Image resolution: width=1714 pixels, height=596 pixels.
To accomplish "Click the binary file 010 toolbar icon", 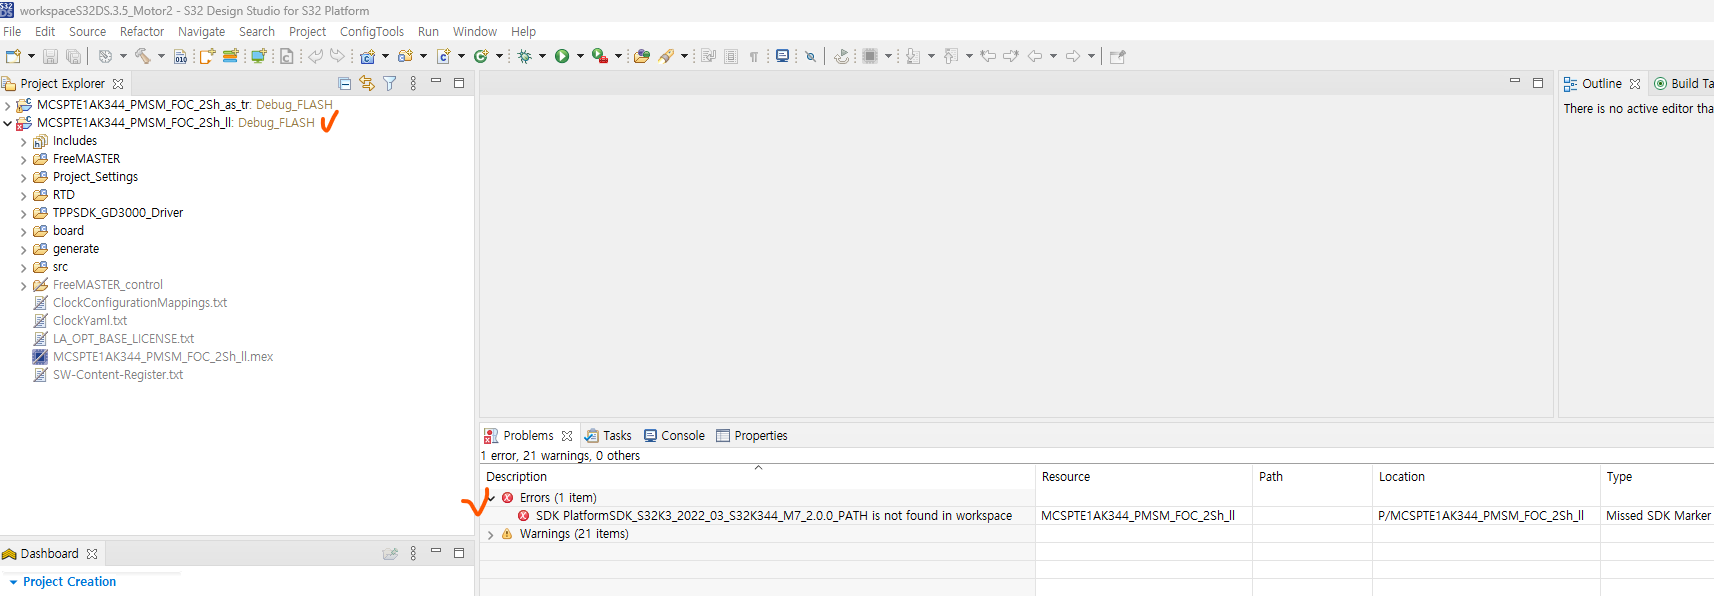I will coord(180,56).
